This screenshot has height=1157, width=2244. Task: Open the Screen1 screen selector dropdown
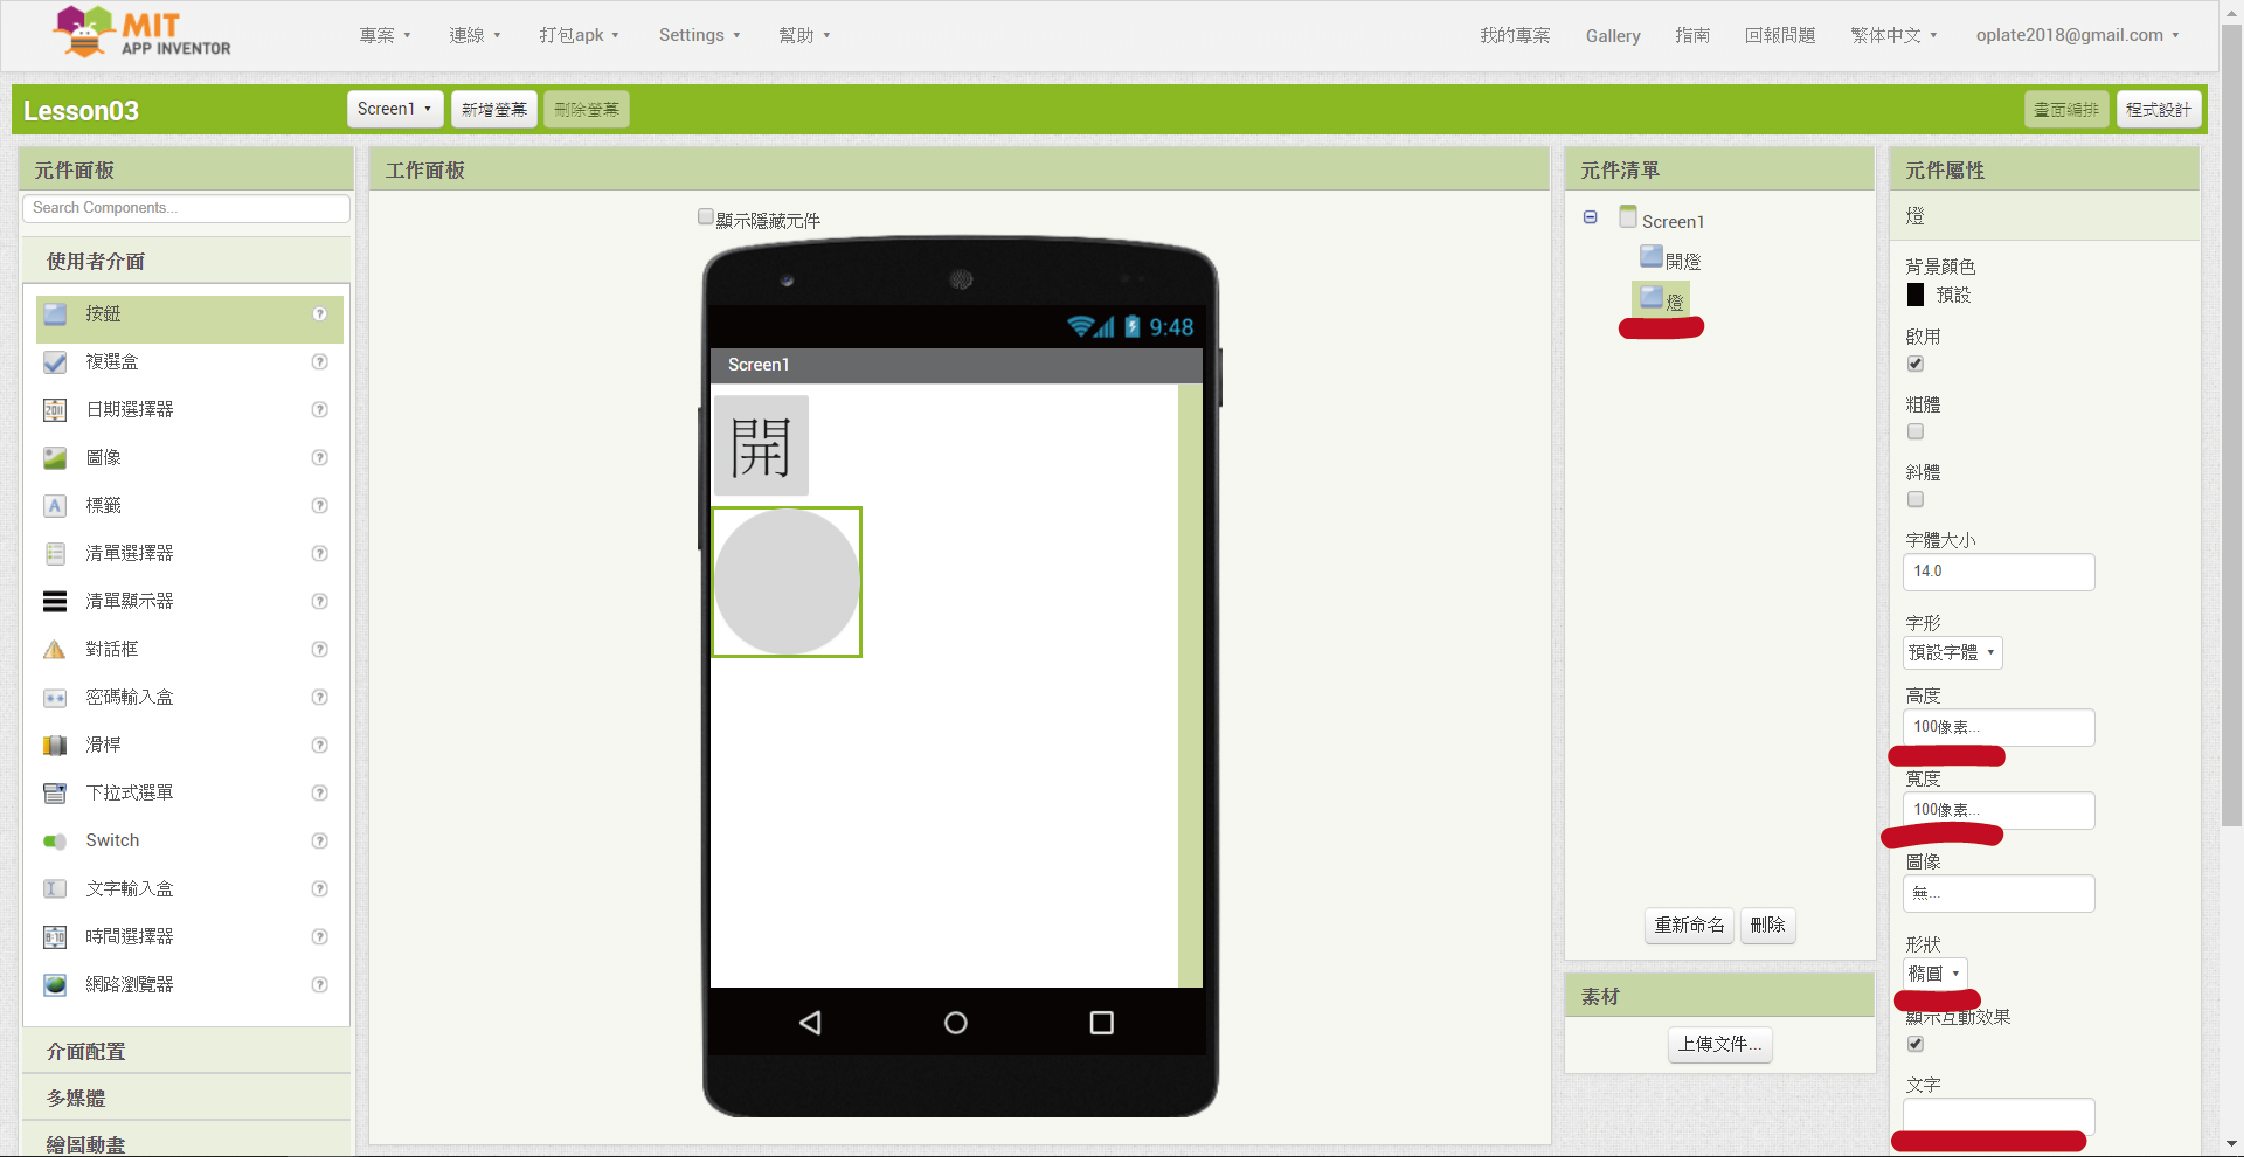pos(394,109)
